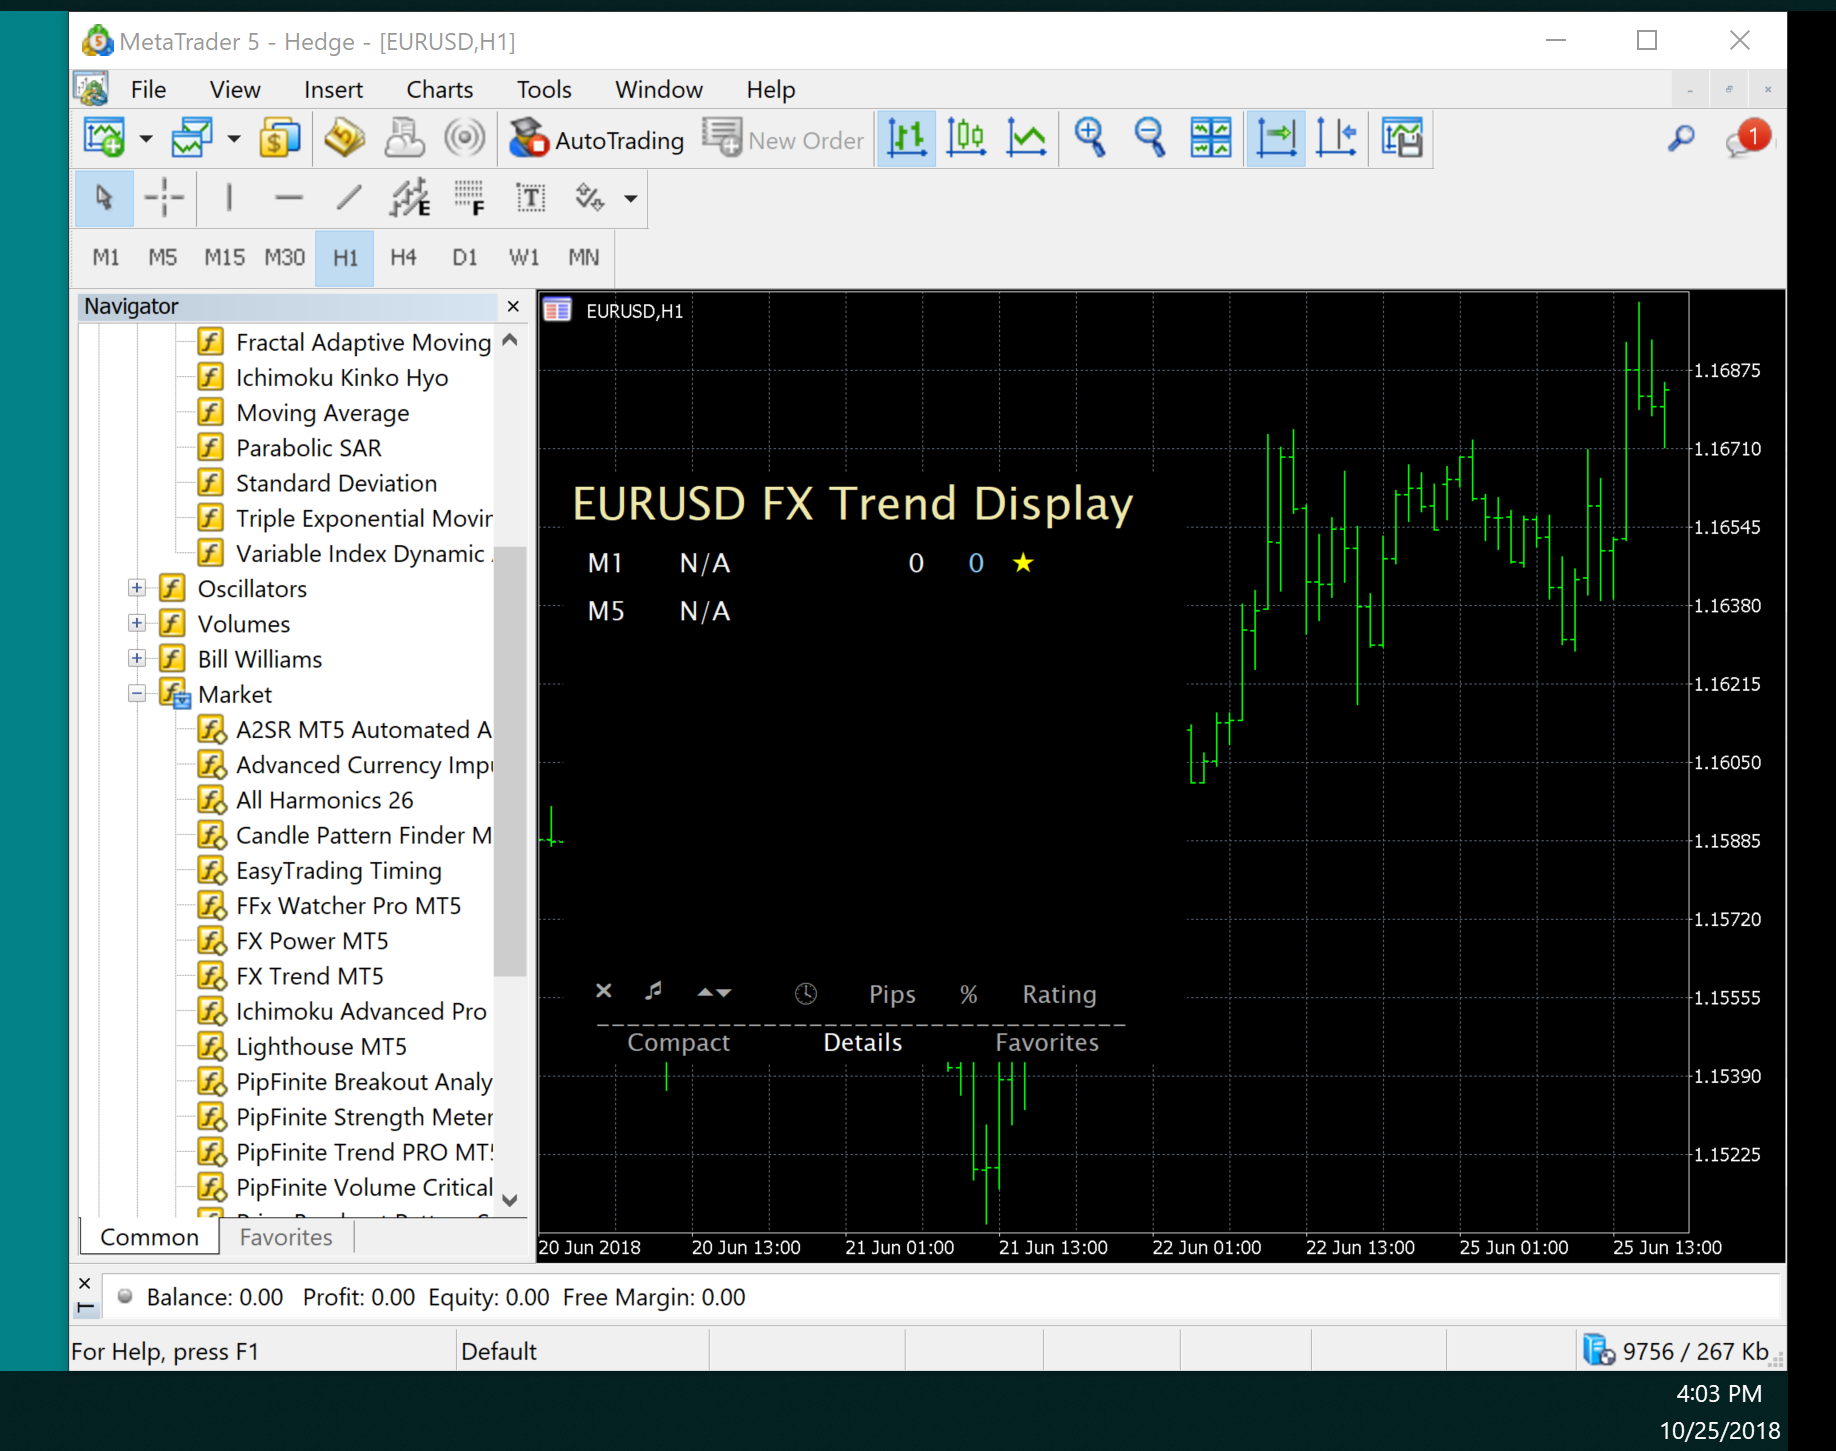Screen dimensions: 1836x1451
Task: Switch to Favorites tab in Navigator
Action: point(285,1237)
